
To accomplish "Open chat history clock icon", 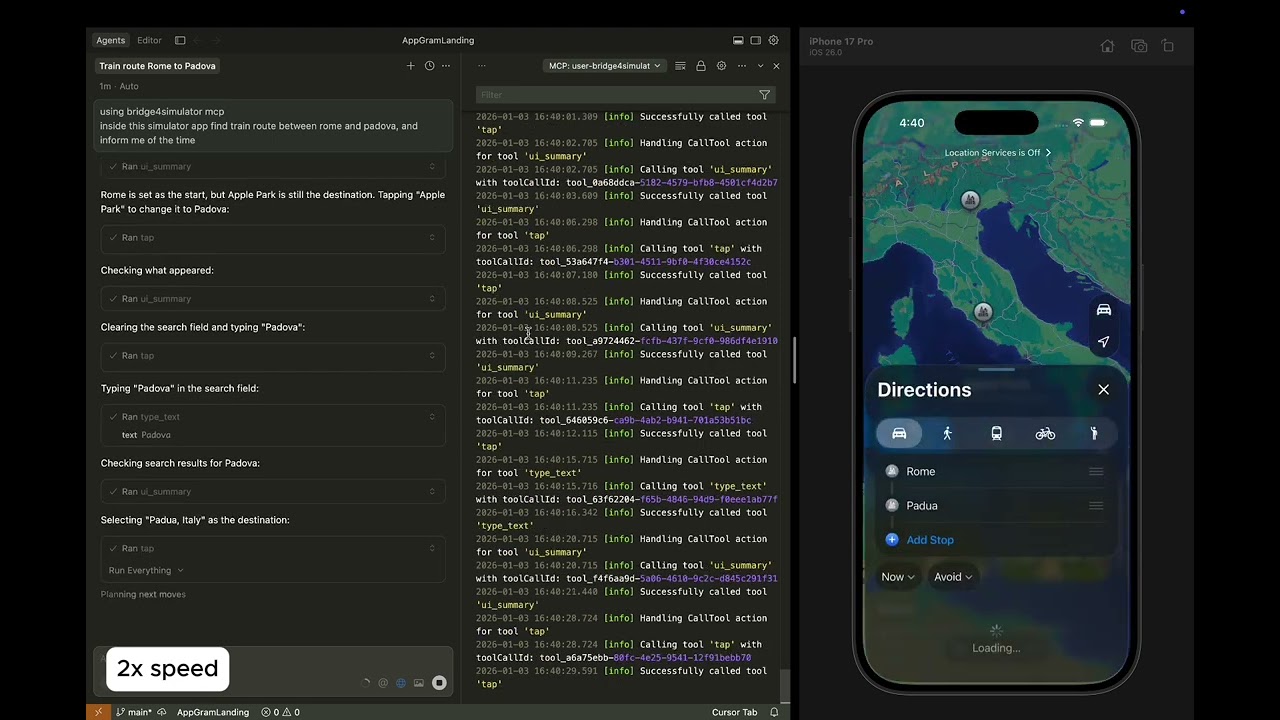I will point(429,66).
